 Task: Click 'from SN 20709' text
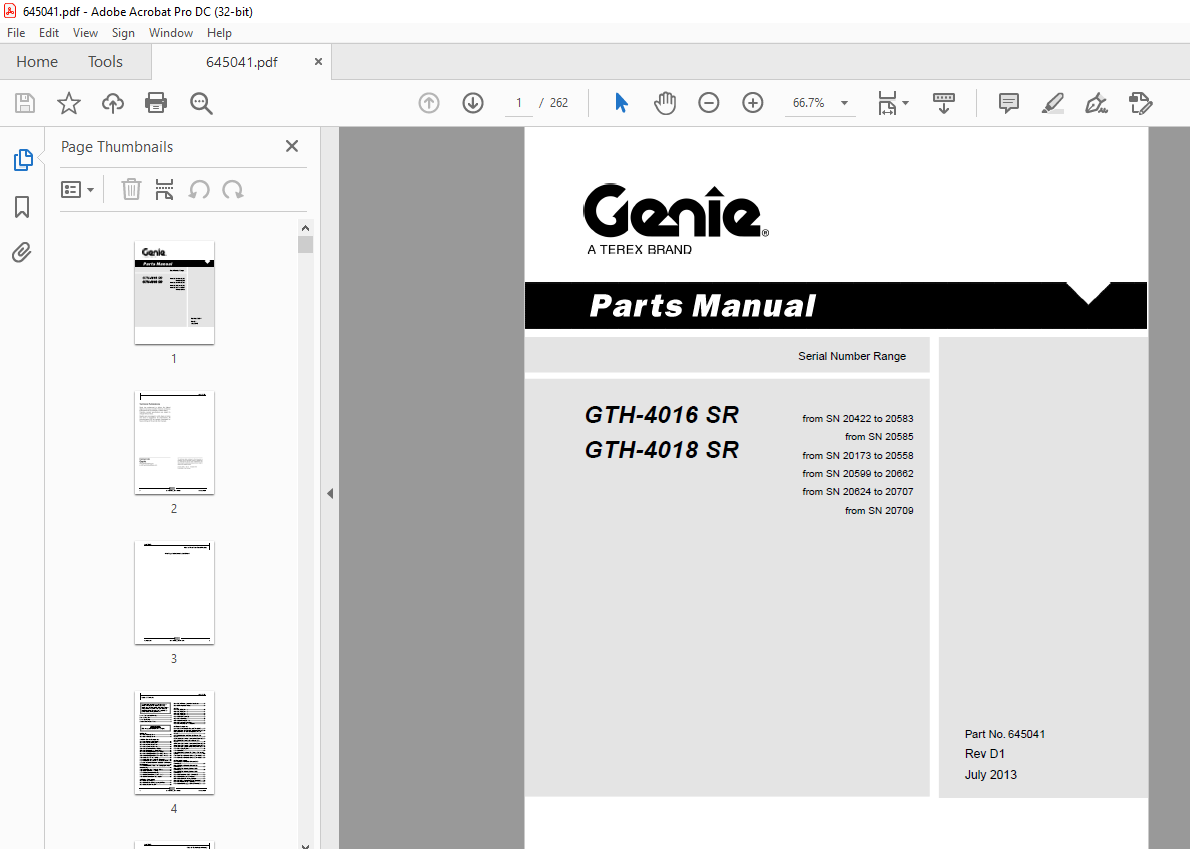tap(879, 511)
